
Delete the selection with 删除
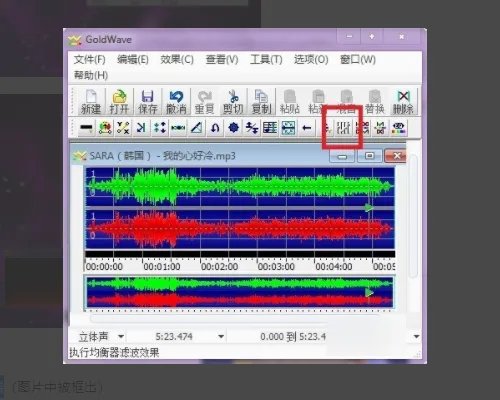[403, 102]
